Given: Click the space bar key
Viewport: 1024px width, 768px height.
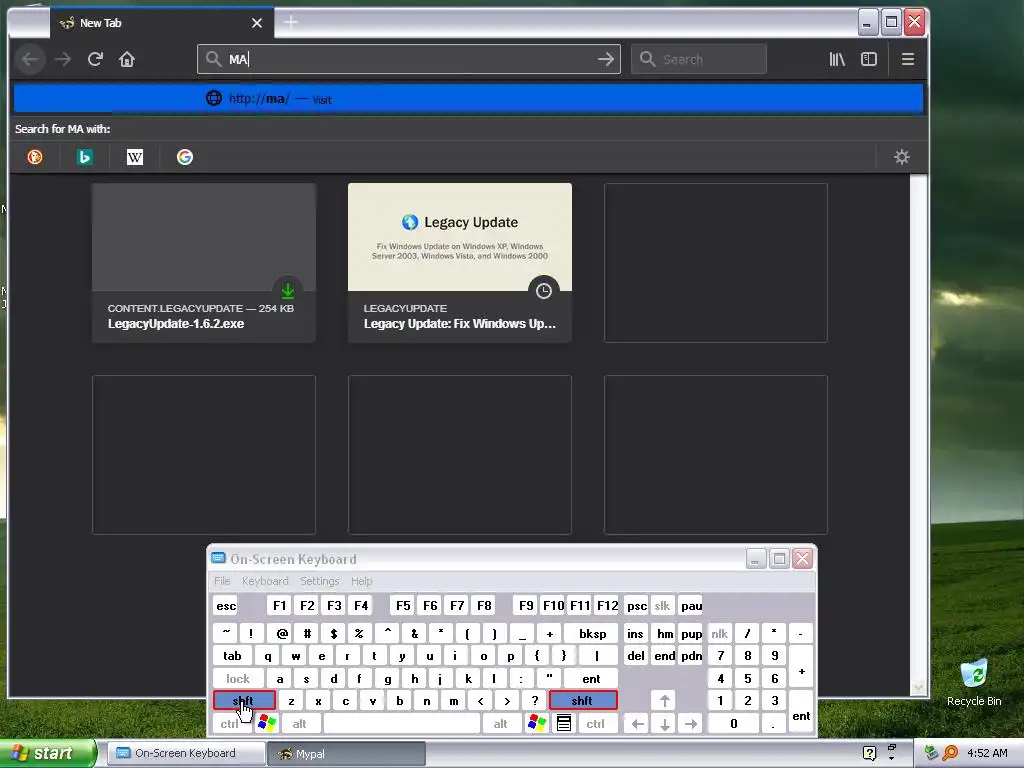Looking at the screenshot, I should 402,723.
